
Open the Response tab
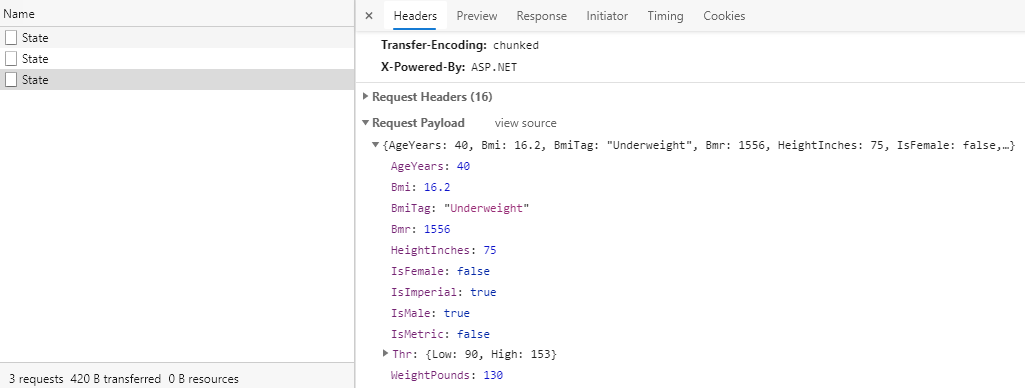pyautogui.click(x=541, y=16)
